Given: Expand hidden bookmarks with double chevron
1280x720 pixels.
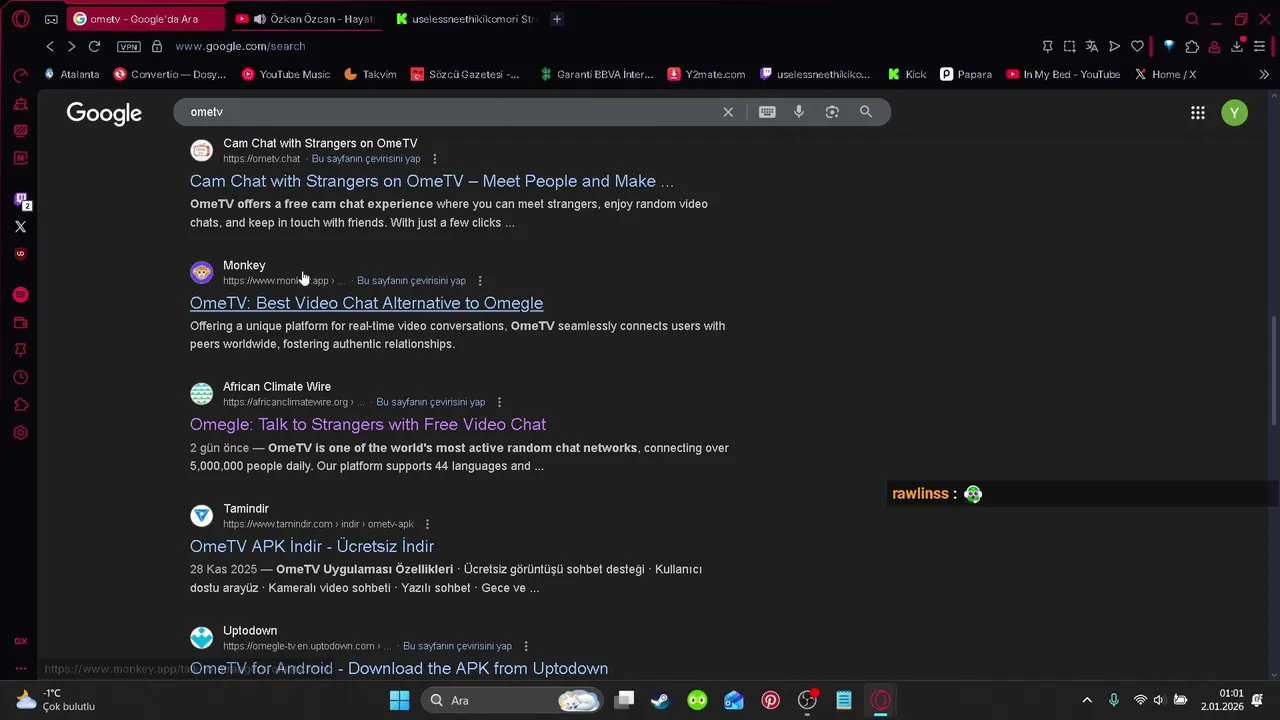Looking at the screenshot, I should tap(1264, 74).
